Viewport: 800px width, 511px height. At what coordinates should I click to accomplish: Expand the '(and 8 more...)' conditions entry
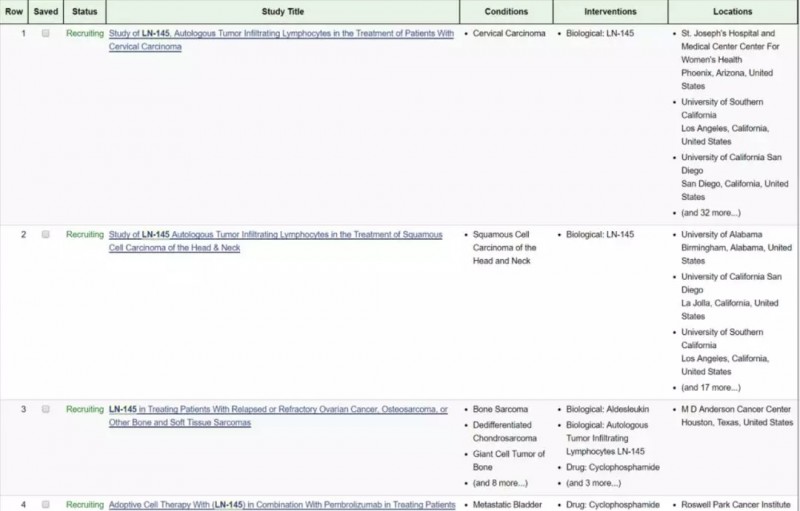[500, 483]
